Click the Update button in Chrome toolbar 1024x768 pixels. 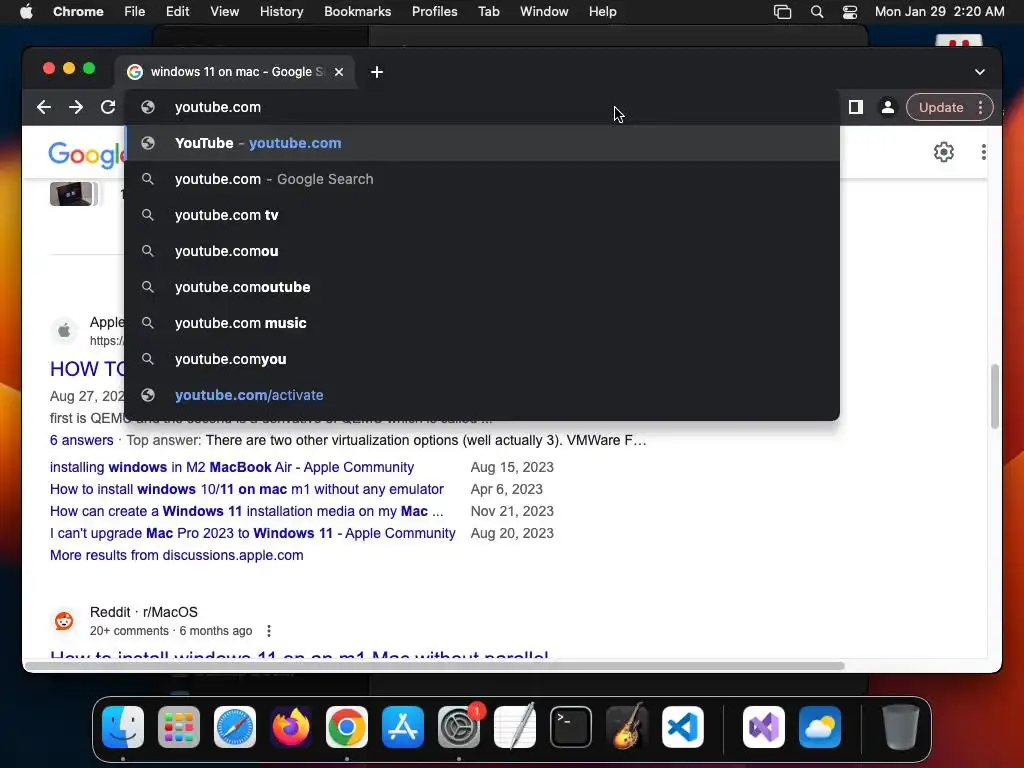[941, 107]
